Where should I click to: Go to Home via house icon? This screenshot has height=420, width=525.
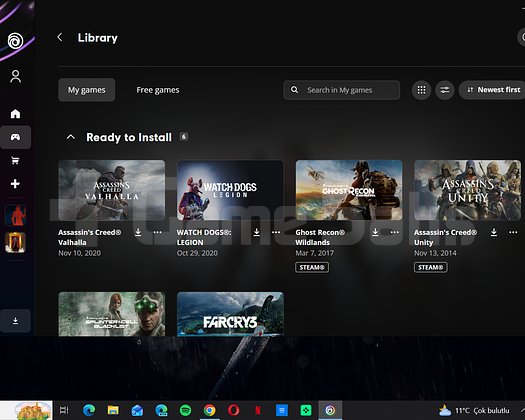click(15, 114)
